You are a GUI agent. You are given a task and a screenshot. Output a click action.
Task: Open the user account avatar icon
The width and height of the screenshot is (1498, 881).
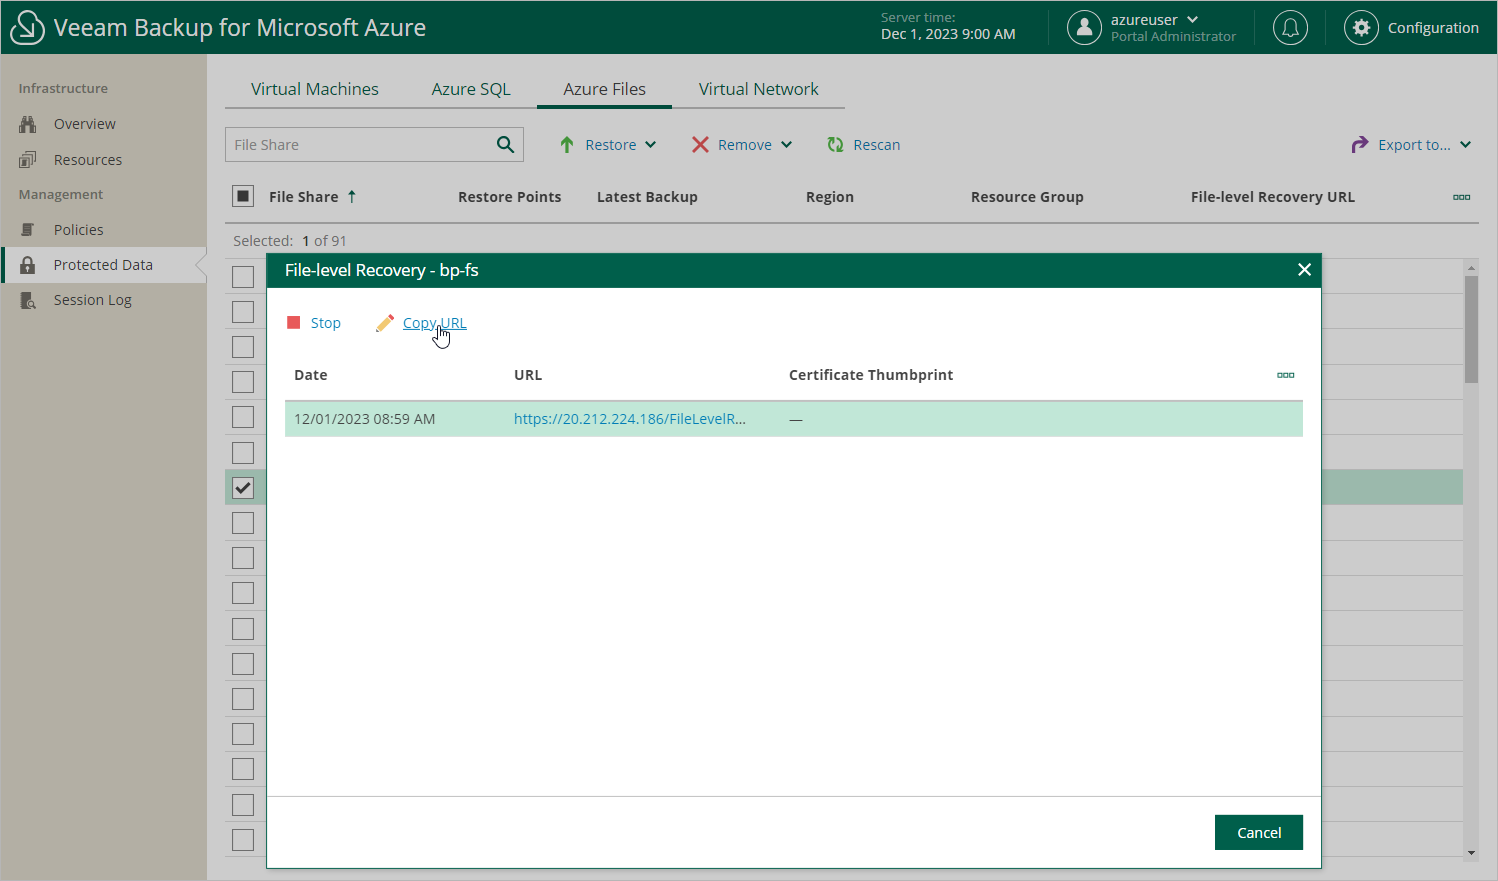pos(1084,28)
